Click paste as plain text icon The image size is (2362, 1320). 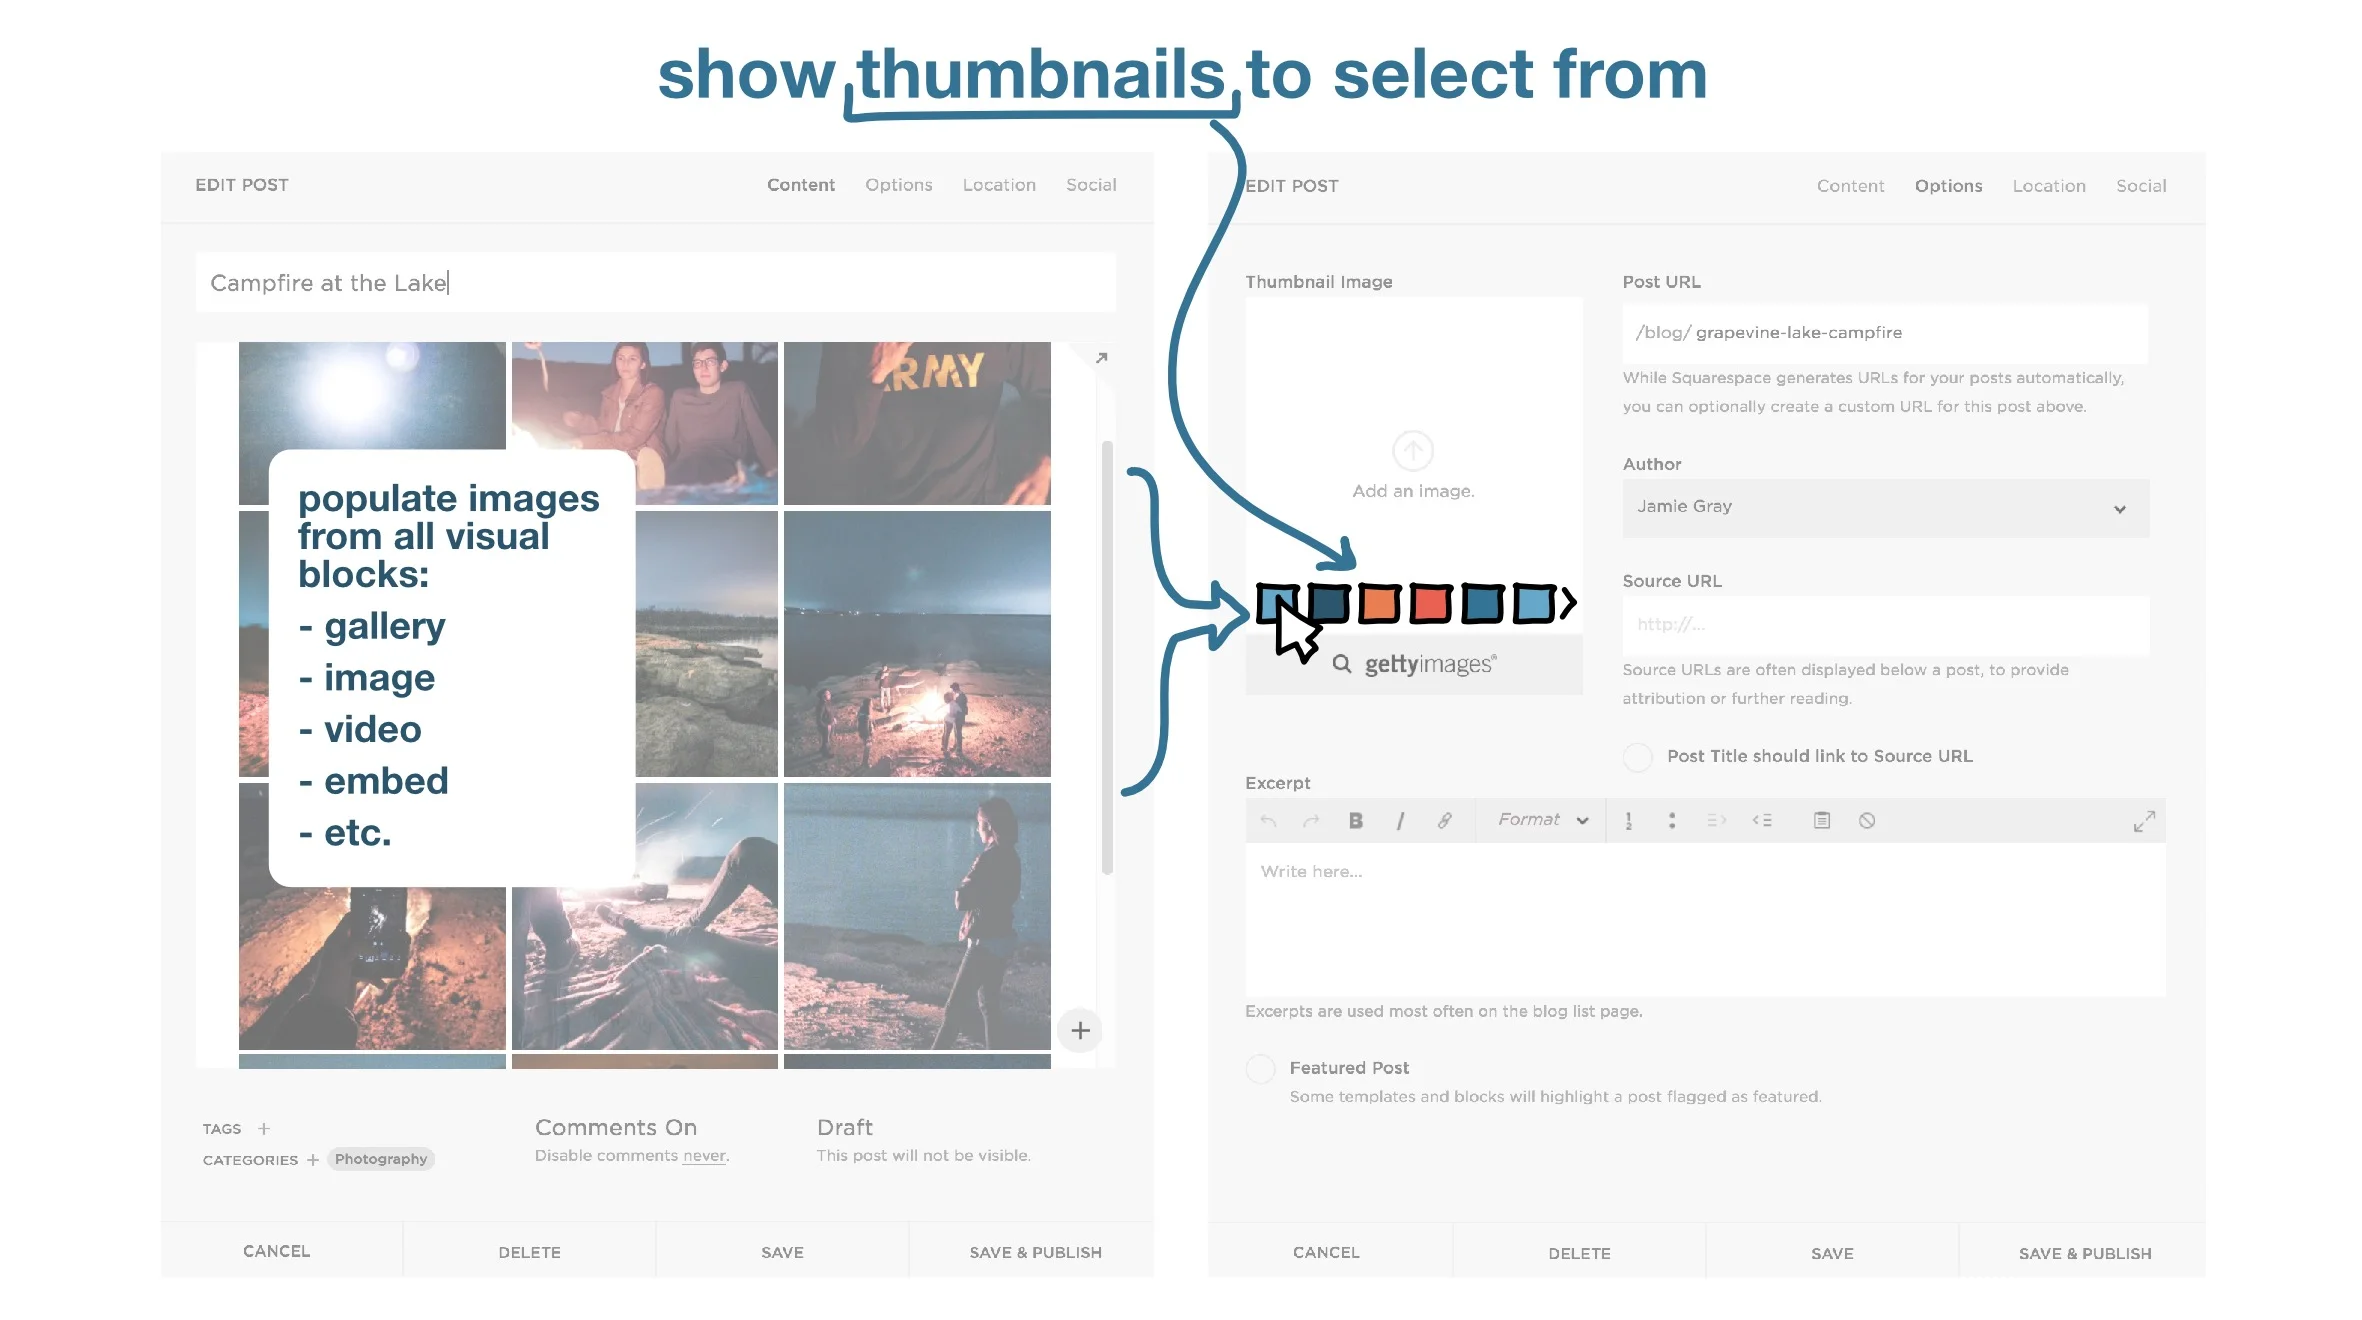pos(1821,820)
